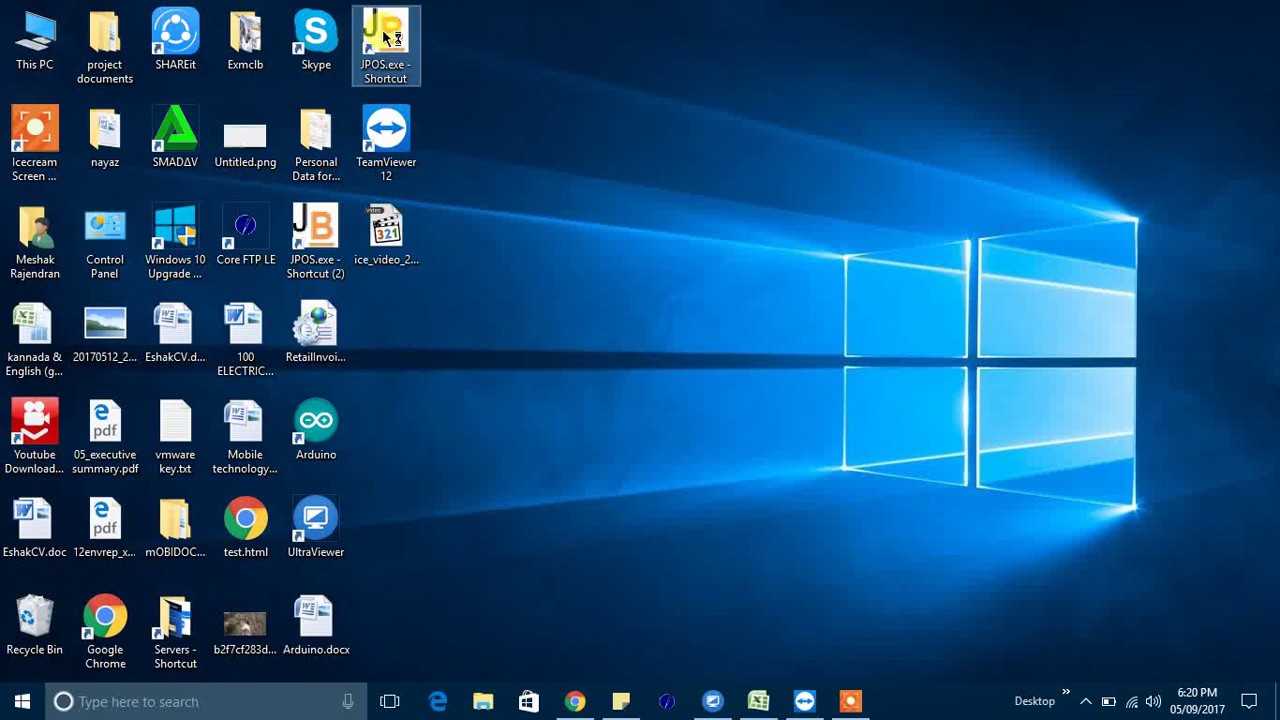
Task: Open Task View from taskbar
Action: tap(390, 701)
